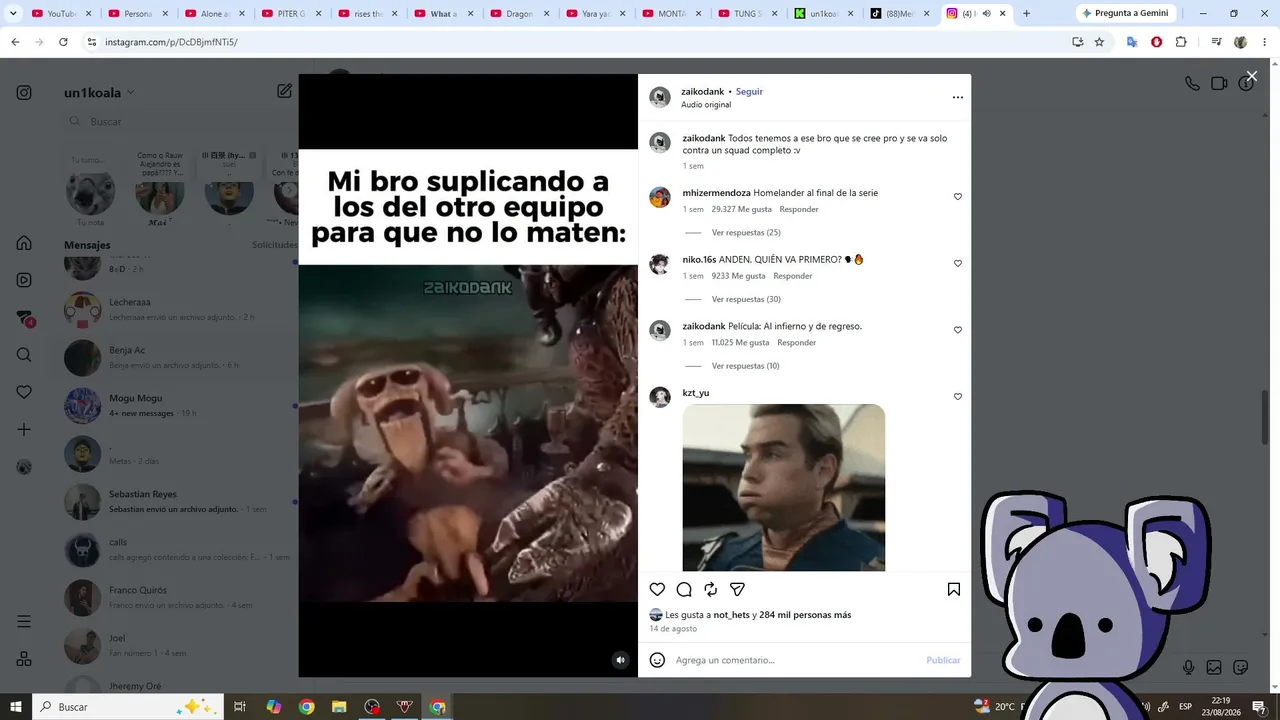1280x720 pixels.
Task: Expand the 10 replies under zaikodank's comment
Action: coord(746,366)
